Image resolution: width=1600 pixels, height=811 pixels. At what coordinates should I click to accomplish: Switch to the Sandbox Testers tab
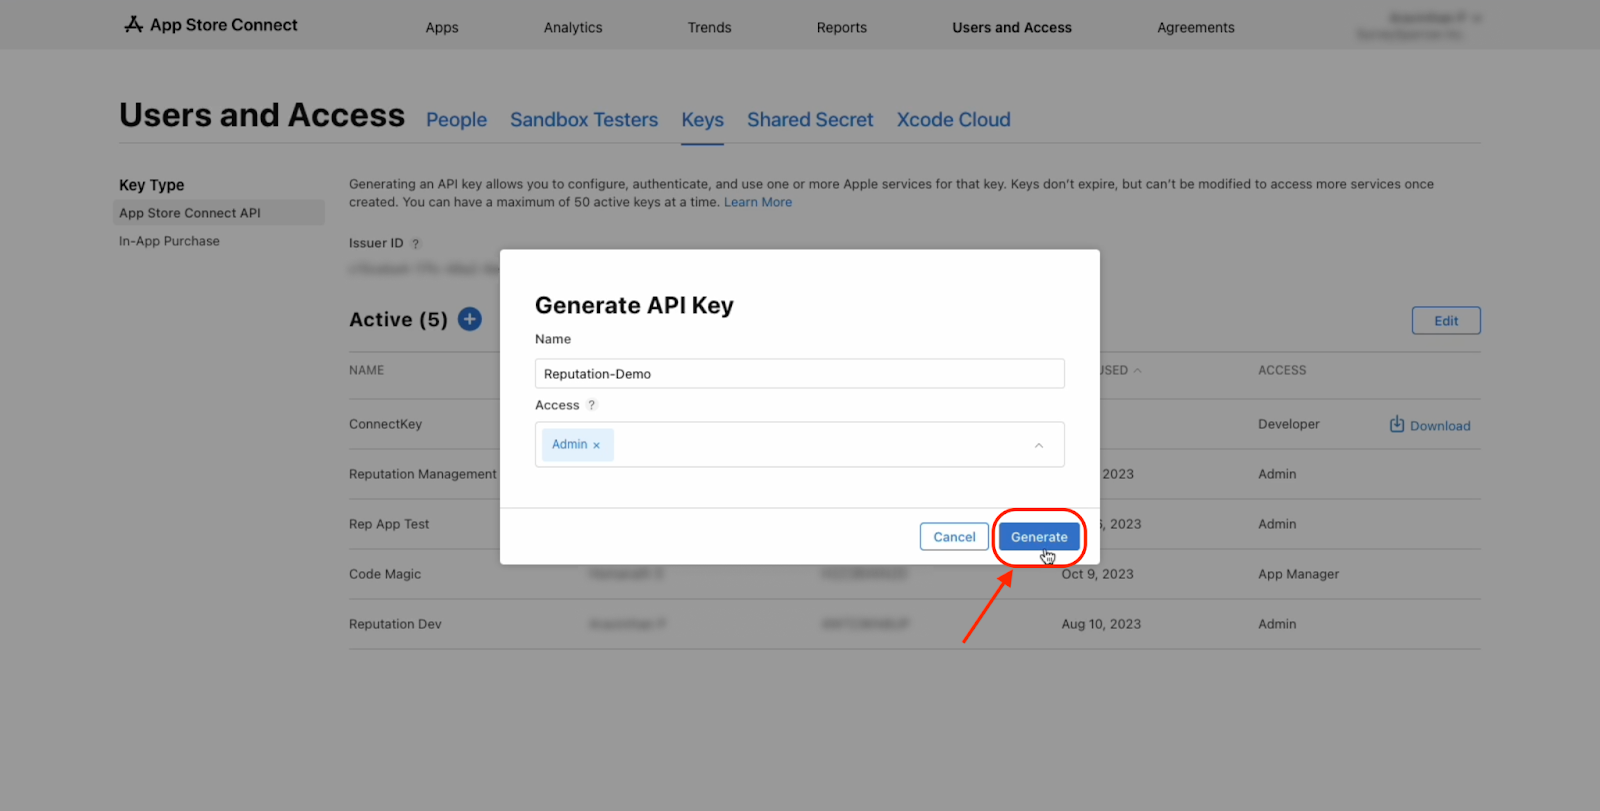pos(584,120)
